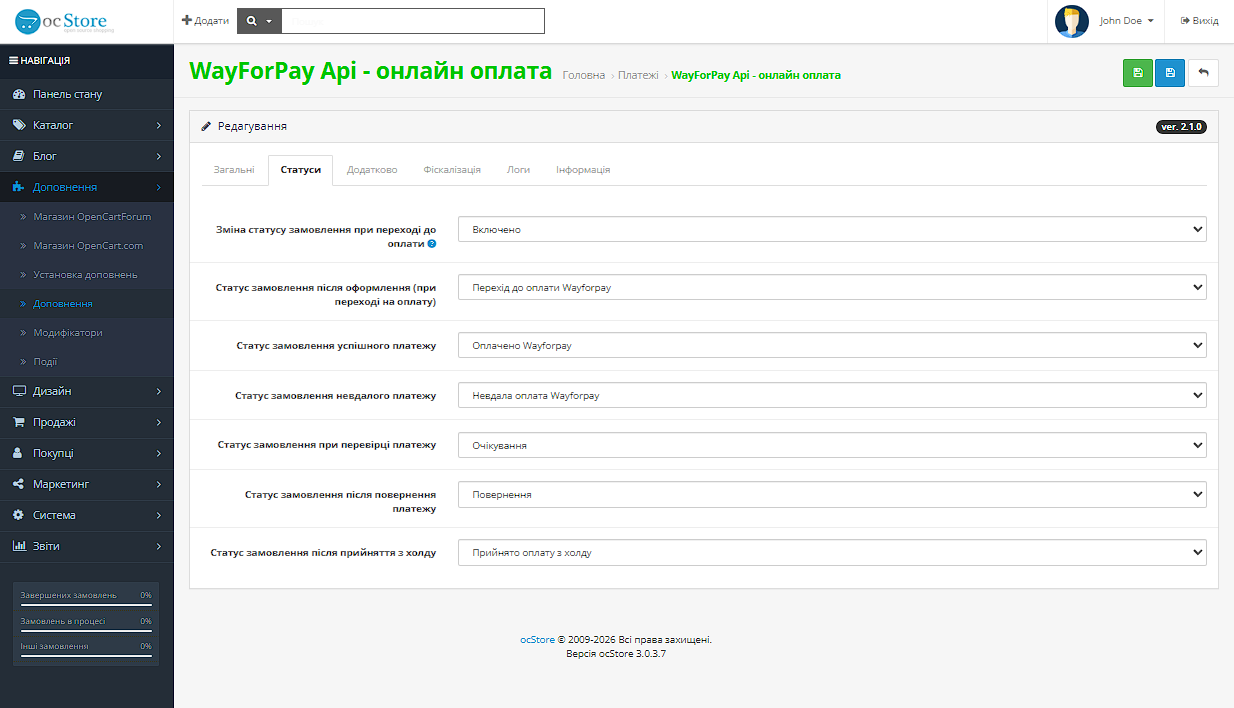Viewport: 1234px width, 708px height.
Task: Click the Головна breadcrumb link
Action: coord(584,75)
